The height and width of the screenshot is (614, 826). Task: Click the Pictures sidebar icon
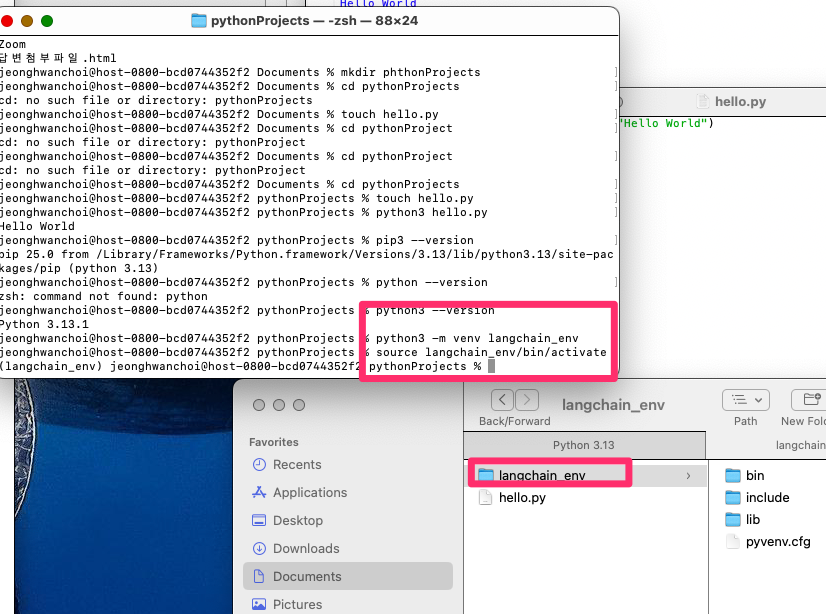click(x=259, y=604)
